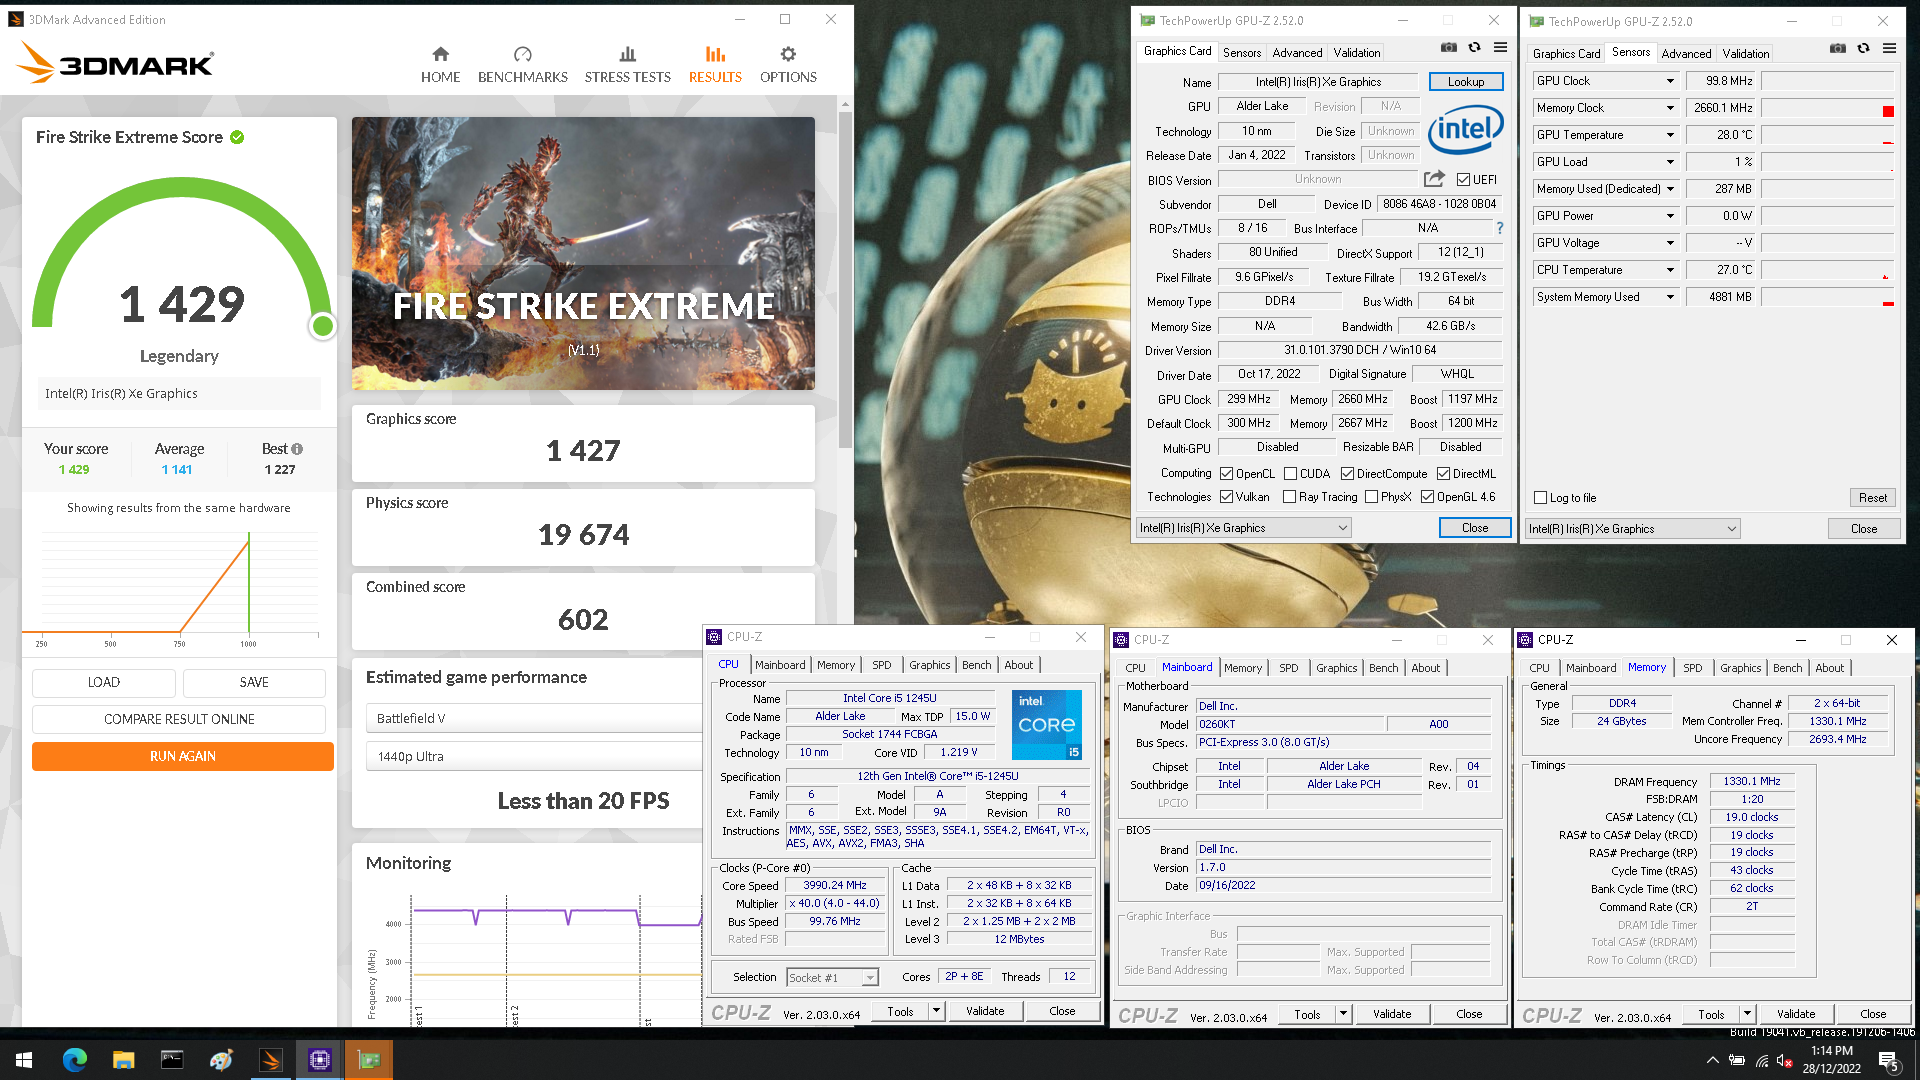
Task: Click the Intel logo in GPU-Z
Action: [1465, 130]
